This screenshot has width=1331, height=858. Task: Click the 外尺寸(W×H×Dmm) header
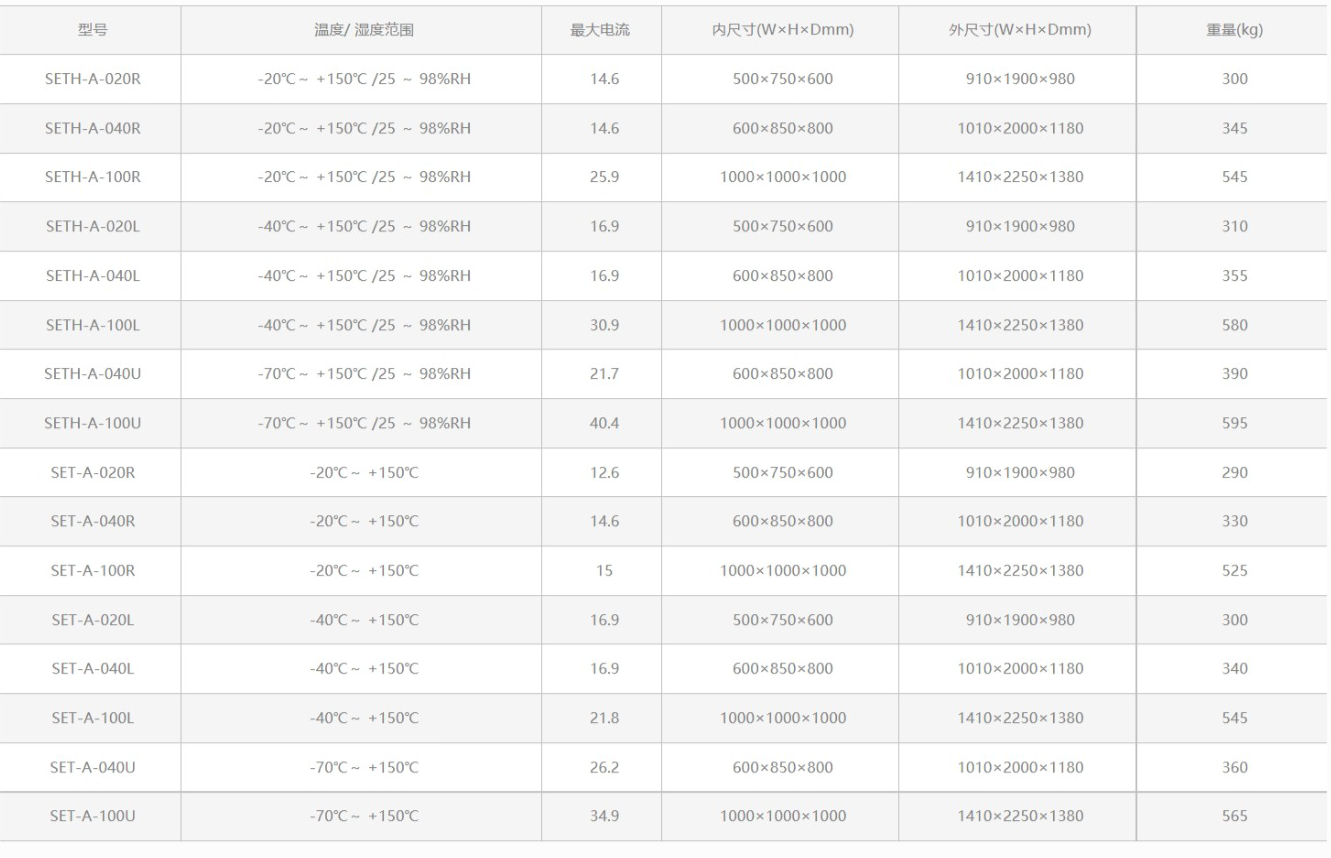pyautogui.click(x=1019, y=30)
